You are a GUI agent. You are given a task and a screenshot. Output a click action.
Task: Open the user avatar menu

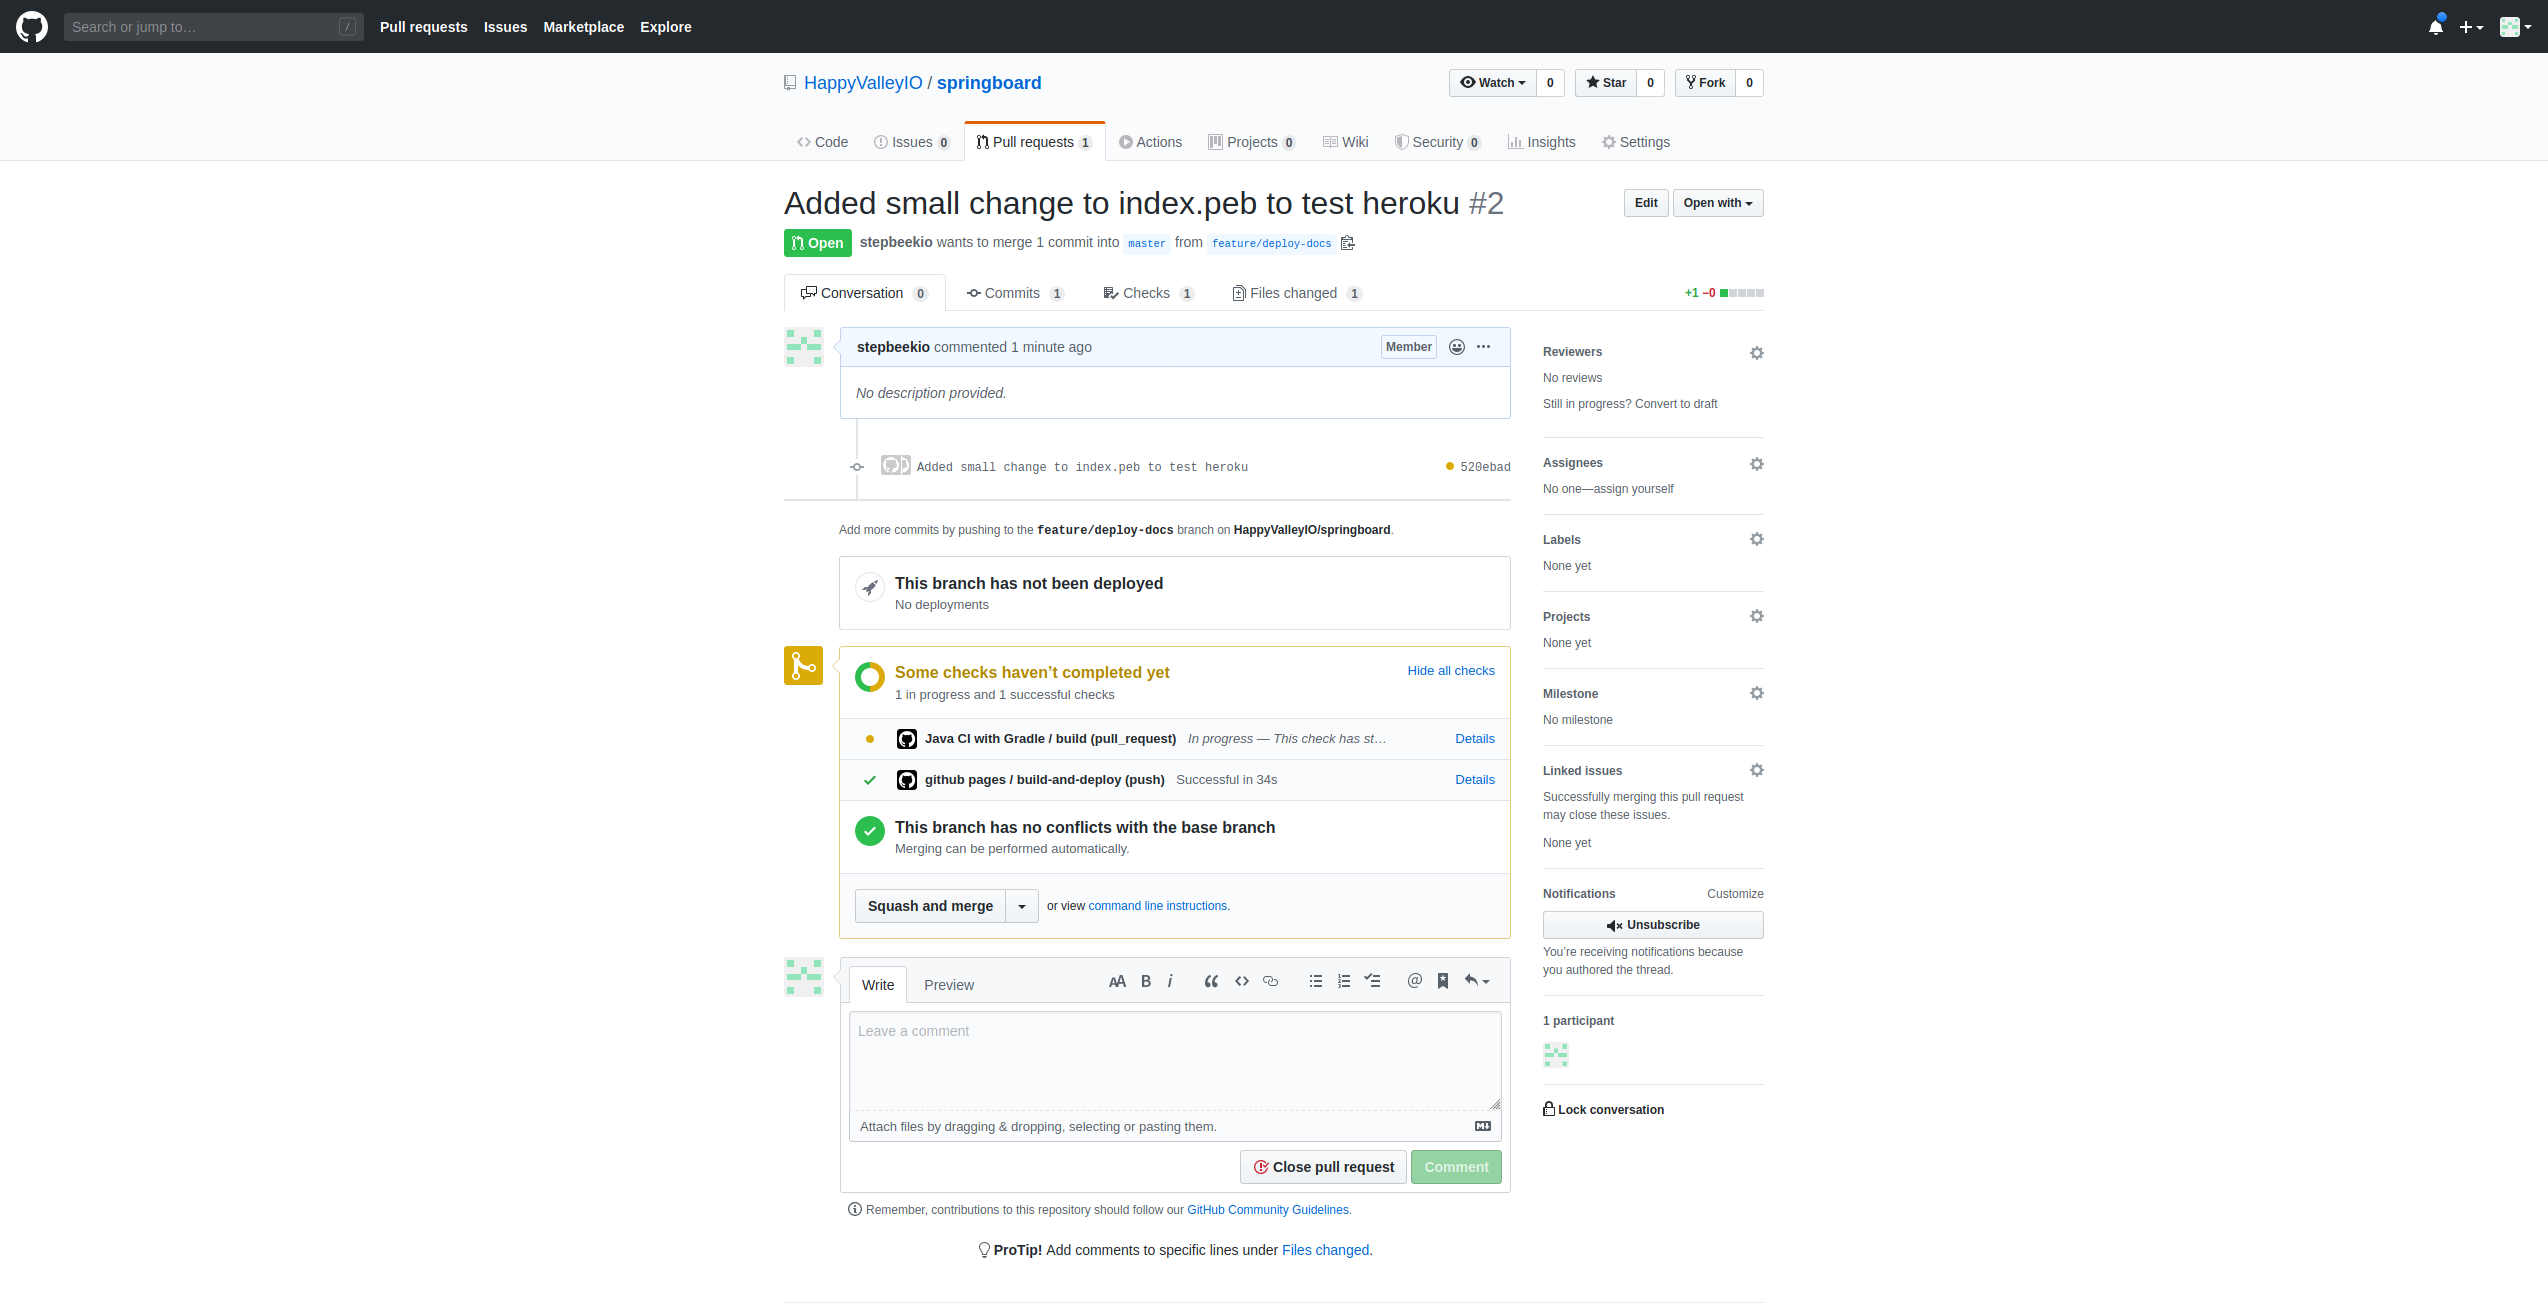(x=2515, y=27)
